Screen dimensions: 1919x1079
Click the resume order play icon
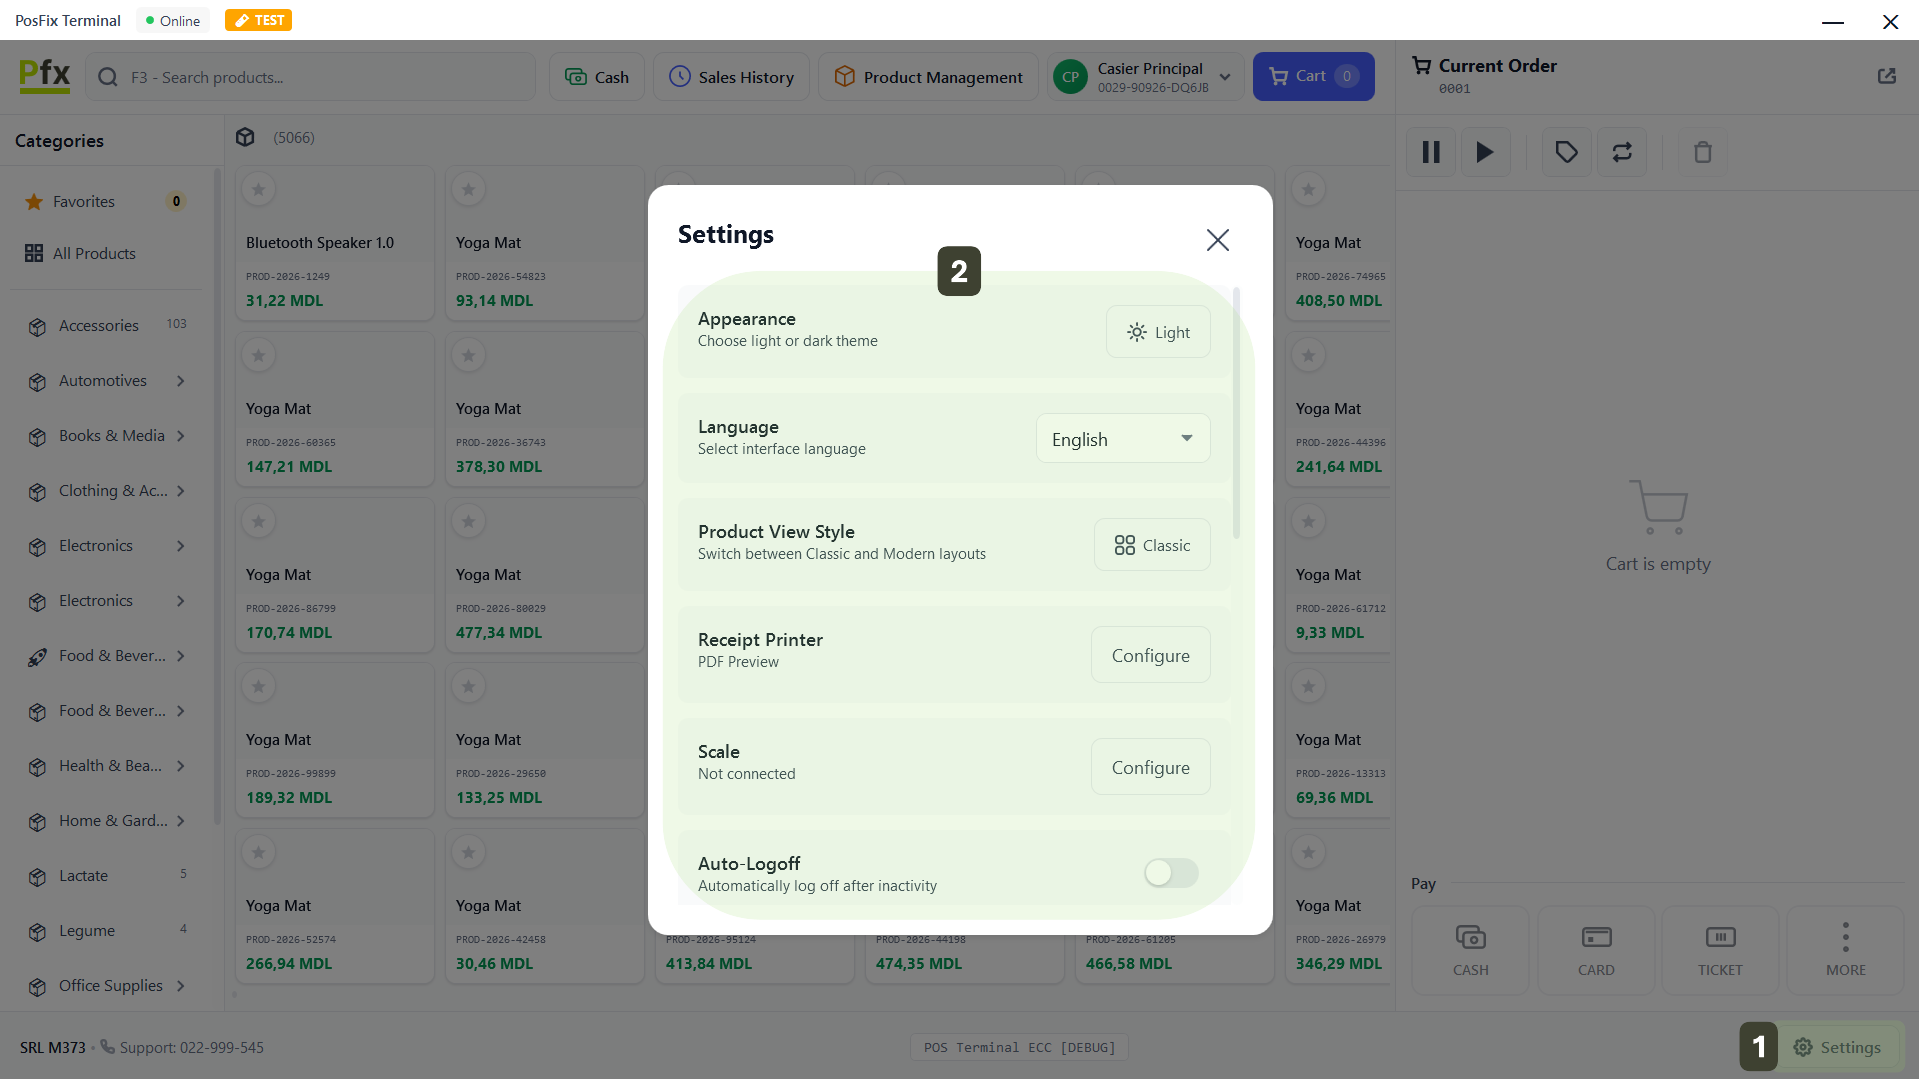click(1485, 152)
